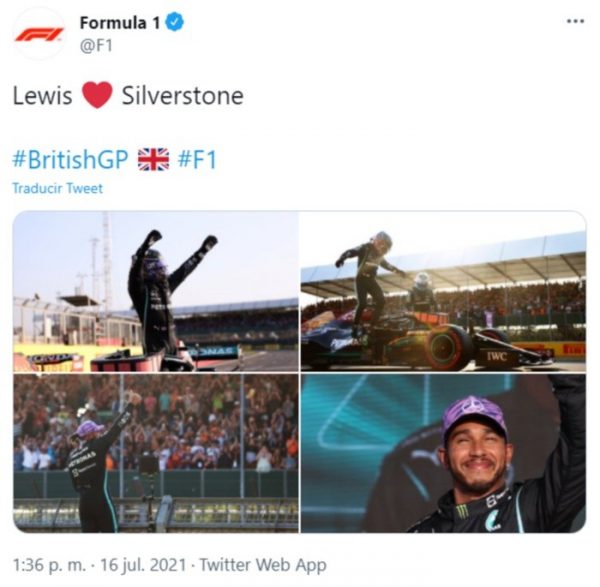The width and height of the screenshot is (600, 587).
Task: Open the tweet's more options ellipsis
Action: coord(574,21)
